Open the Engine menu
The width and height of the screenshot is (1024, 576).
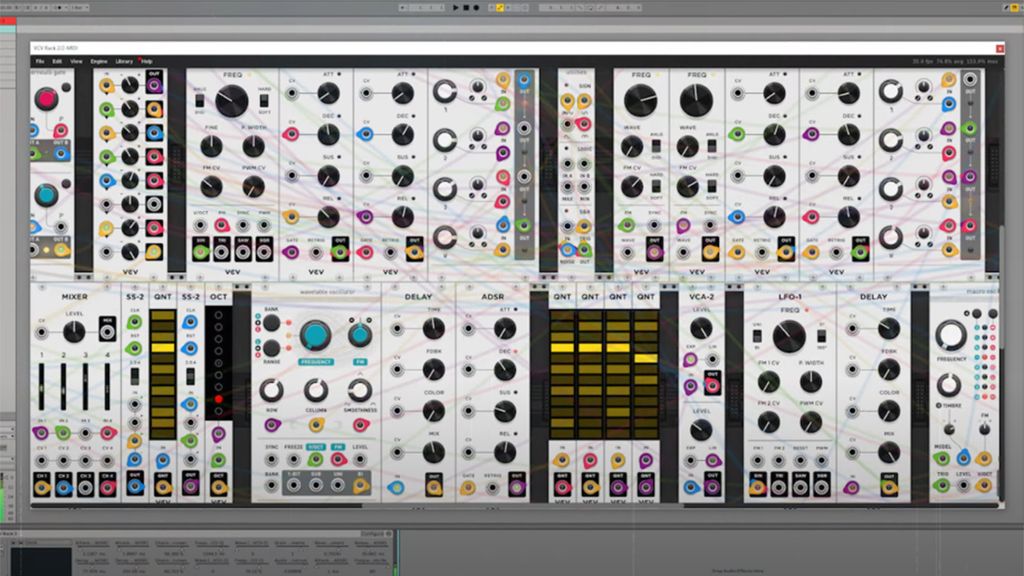(x=98, y=61)
